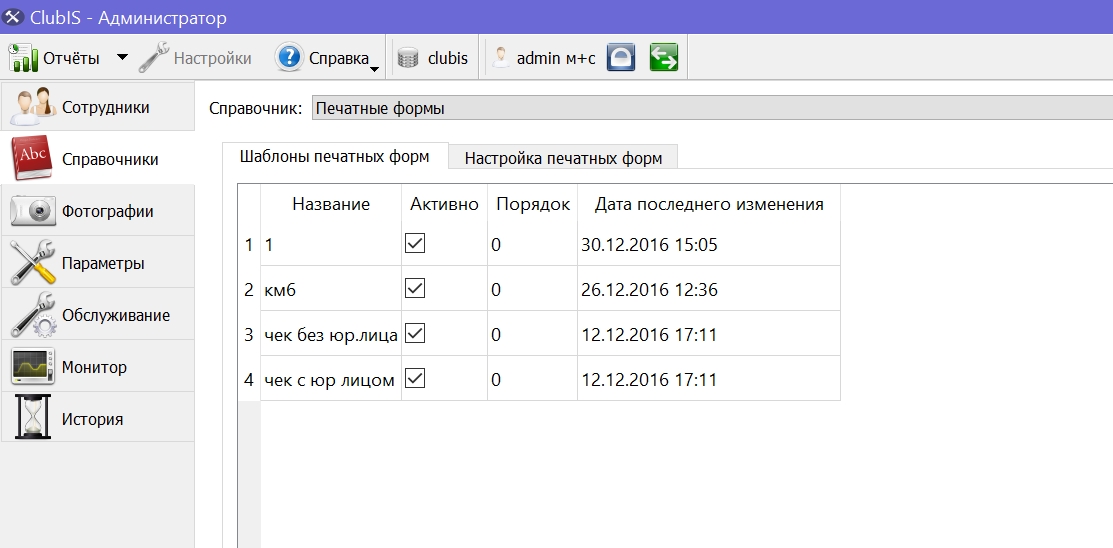Viewport: 1113px width, 548px height.
Task: Select row header number 2
Action: pos(249,290)
